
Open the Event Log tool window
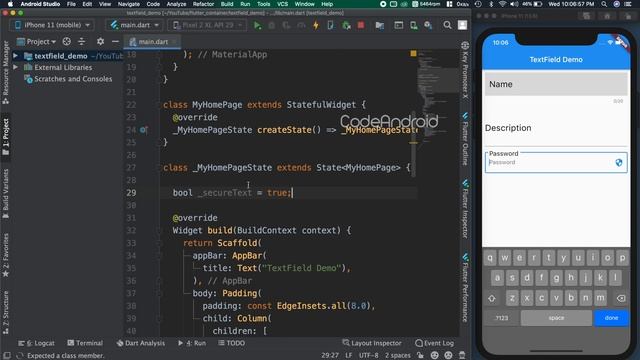[x=434, y=343]
